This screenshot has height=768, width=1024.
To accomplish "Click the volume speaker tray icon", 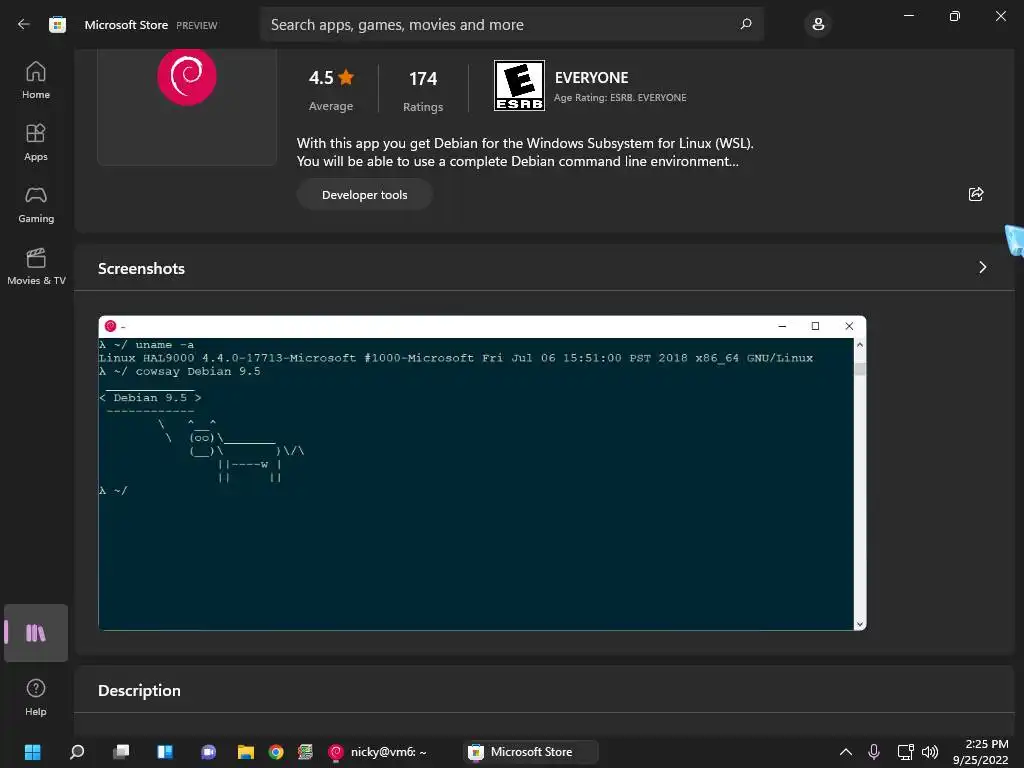I will pyautogui.click(x=930, y=752).
